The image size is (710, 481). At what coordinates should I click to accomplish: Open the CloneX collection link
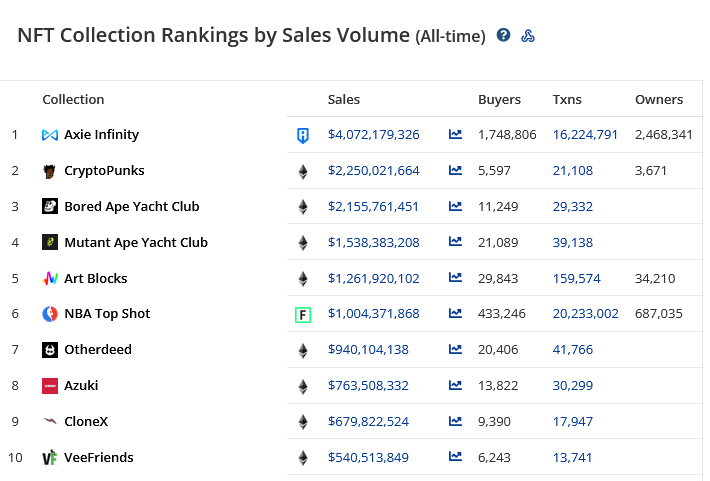86,422
